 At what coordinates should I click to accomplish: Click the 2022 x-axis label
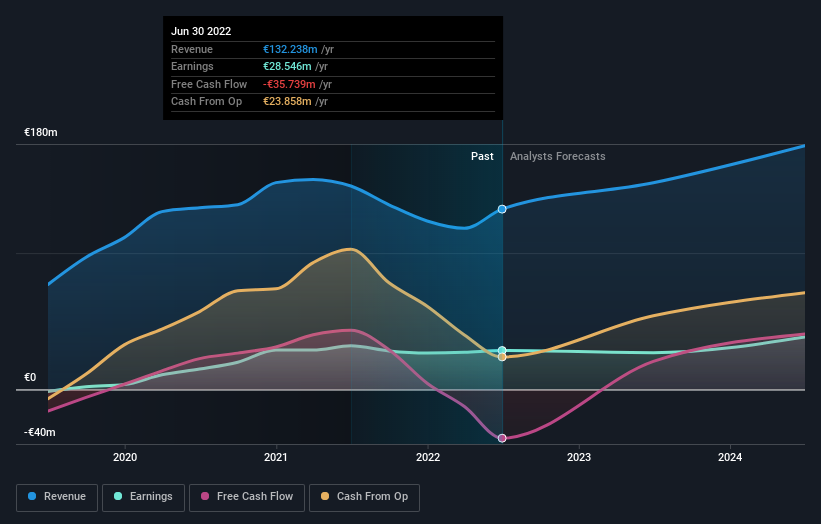428,458
